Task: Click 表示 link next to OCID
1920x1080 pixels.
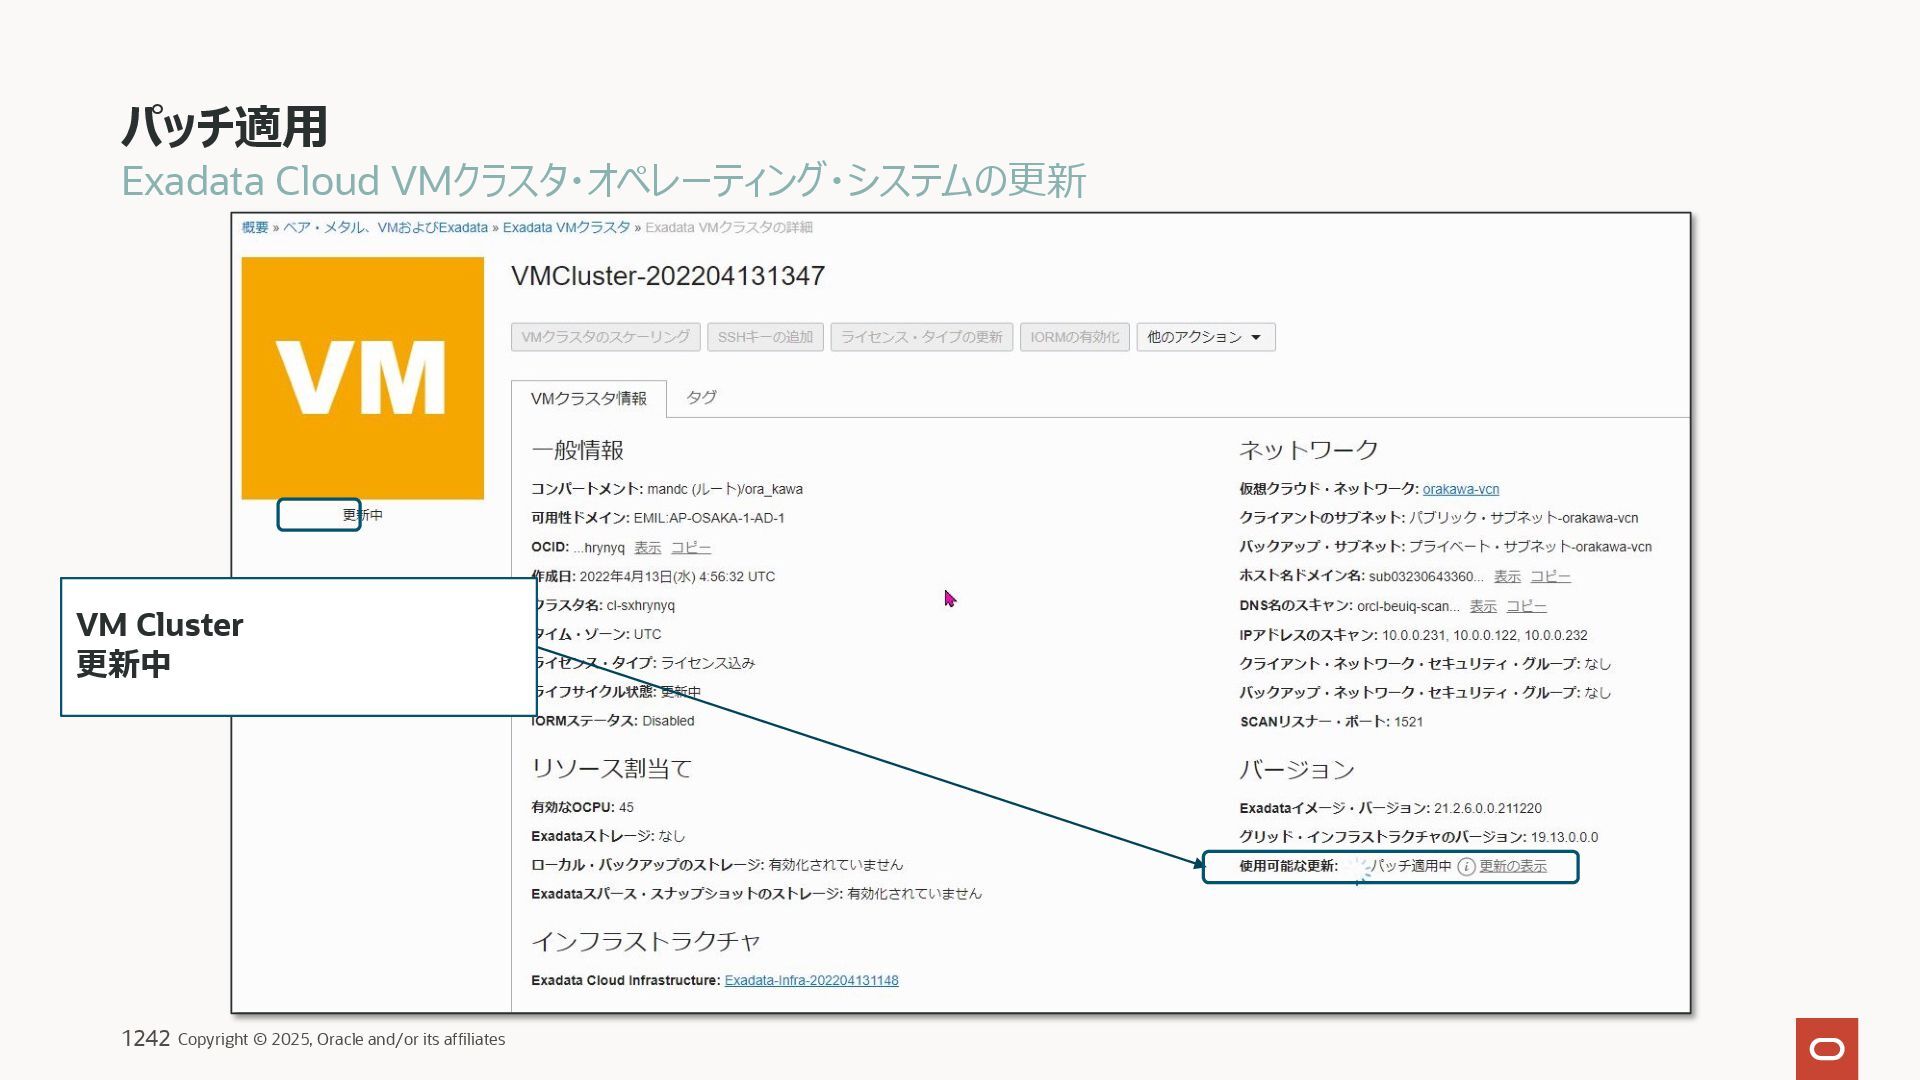Action: 647,548
